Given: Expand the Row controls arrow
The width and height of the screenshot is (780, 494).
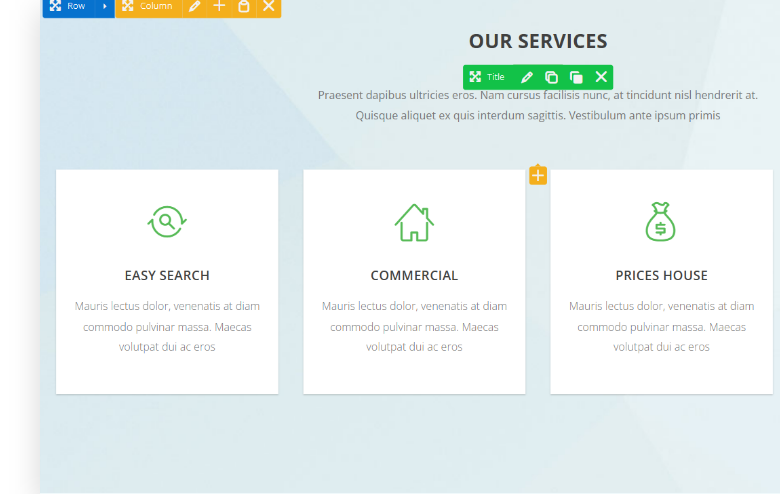Looking at the screenshot, I should click(x=105, y=6).
